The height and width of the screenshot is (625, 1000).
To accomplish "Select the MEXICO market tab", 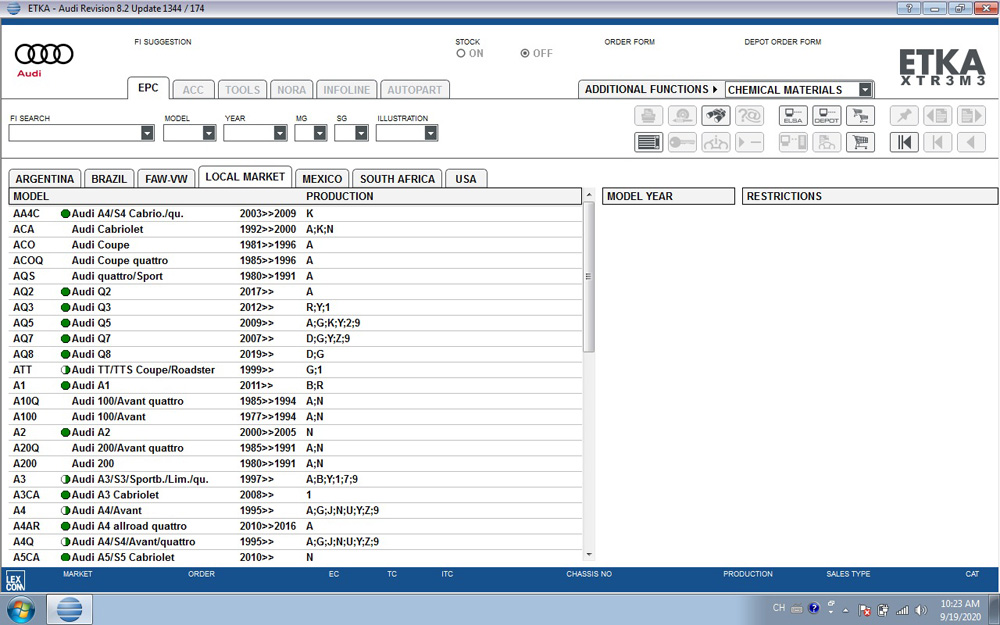I will coord(322,179).
